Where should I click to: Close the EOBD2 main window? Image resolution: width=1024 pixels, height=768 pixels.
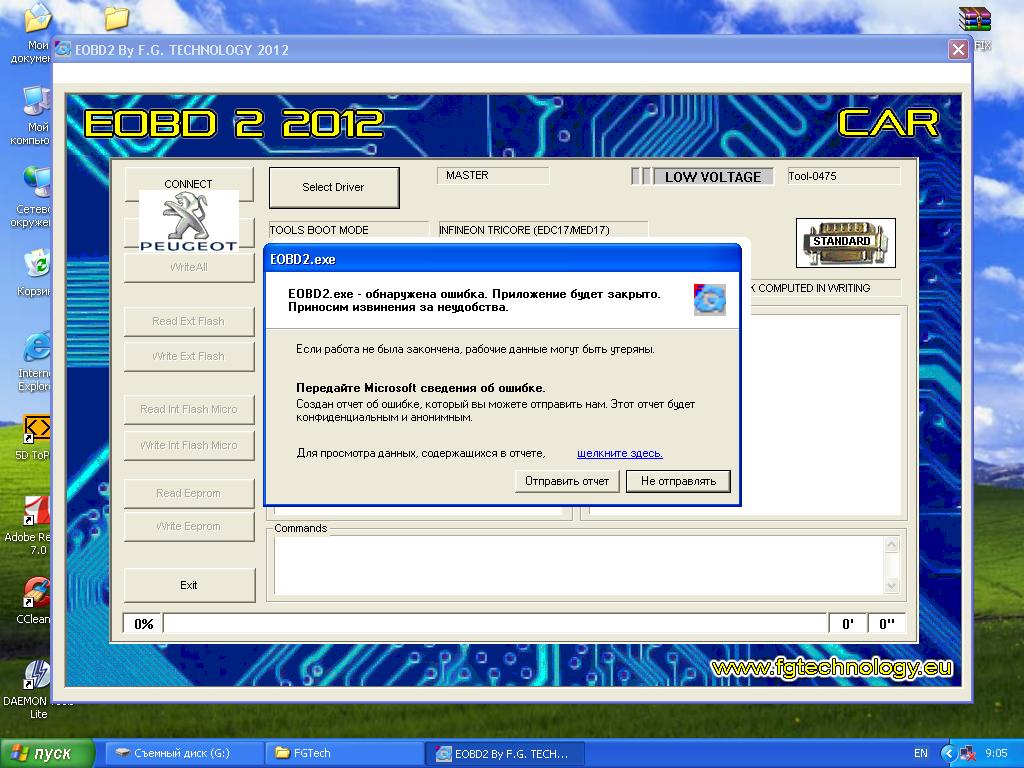[958, 50]
